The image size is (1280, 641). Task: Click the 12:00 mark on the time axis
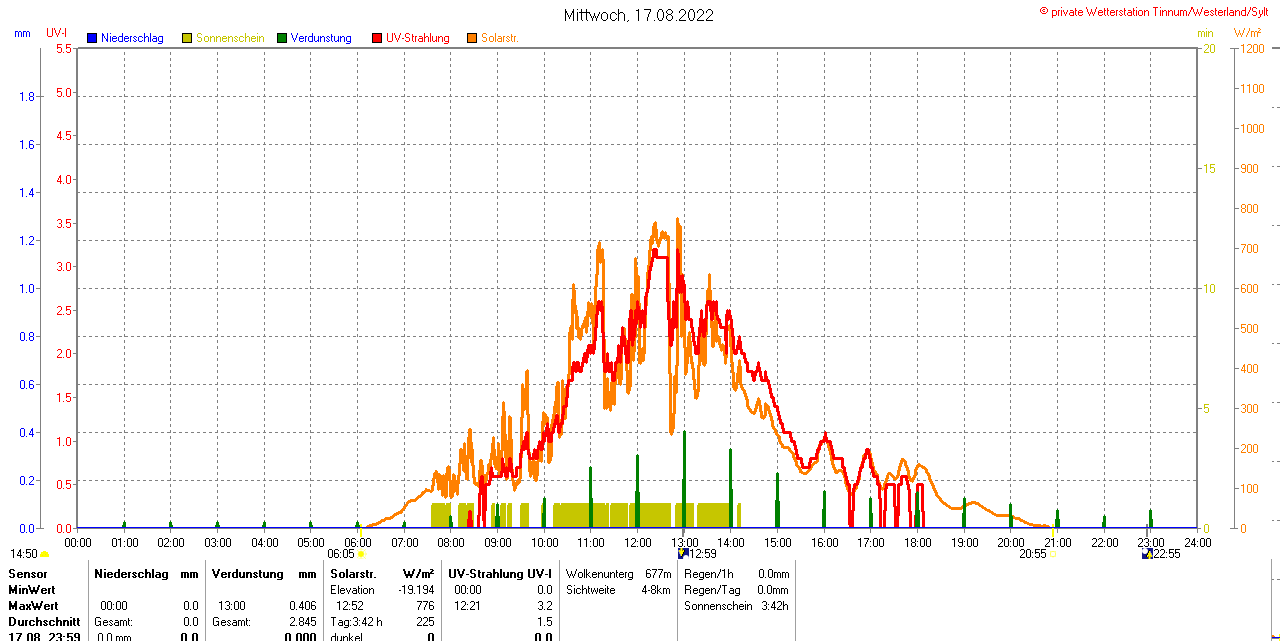[x=638, y=542]
